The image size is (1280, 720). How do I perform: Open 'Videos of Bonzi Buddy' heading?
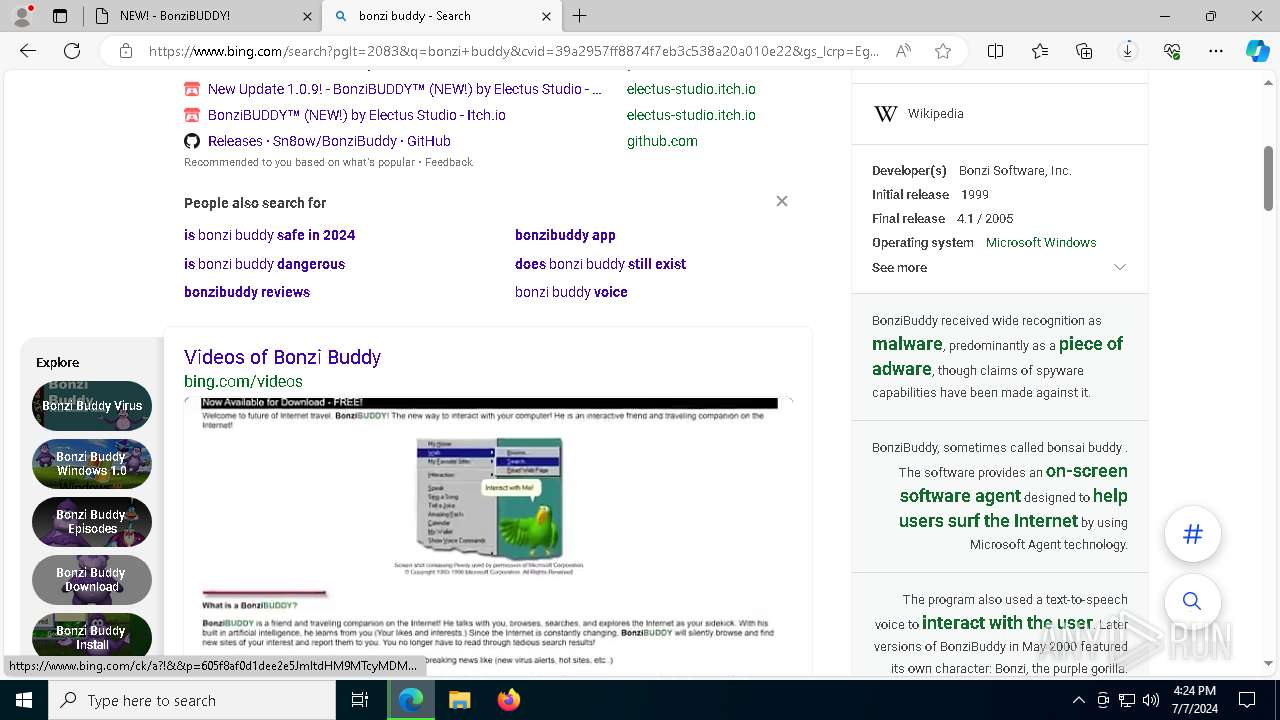pos(282,357)
